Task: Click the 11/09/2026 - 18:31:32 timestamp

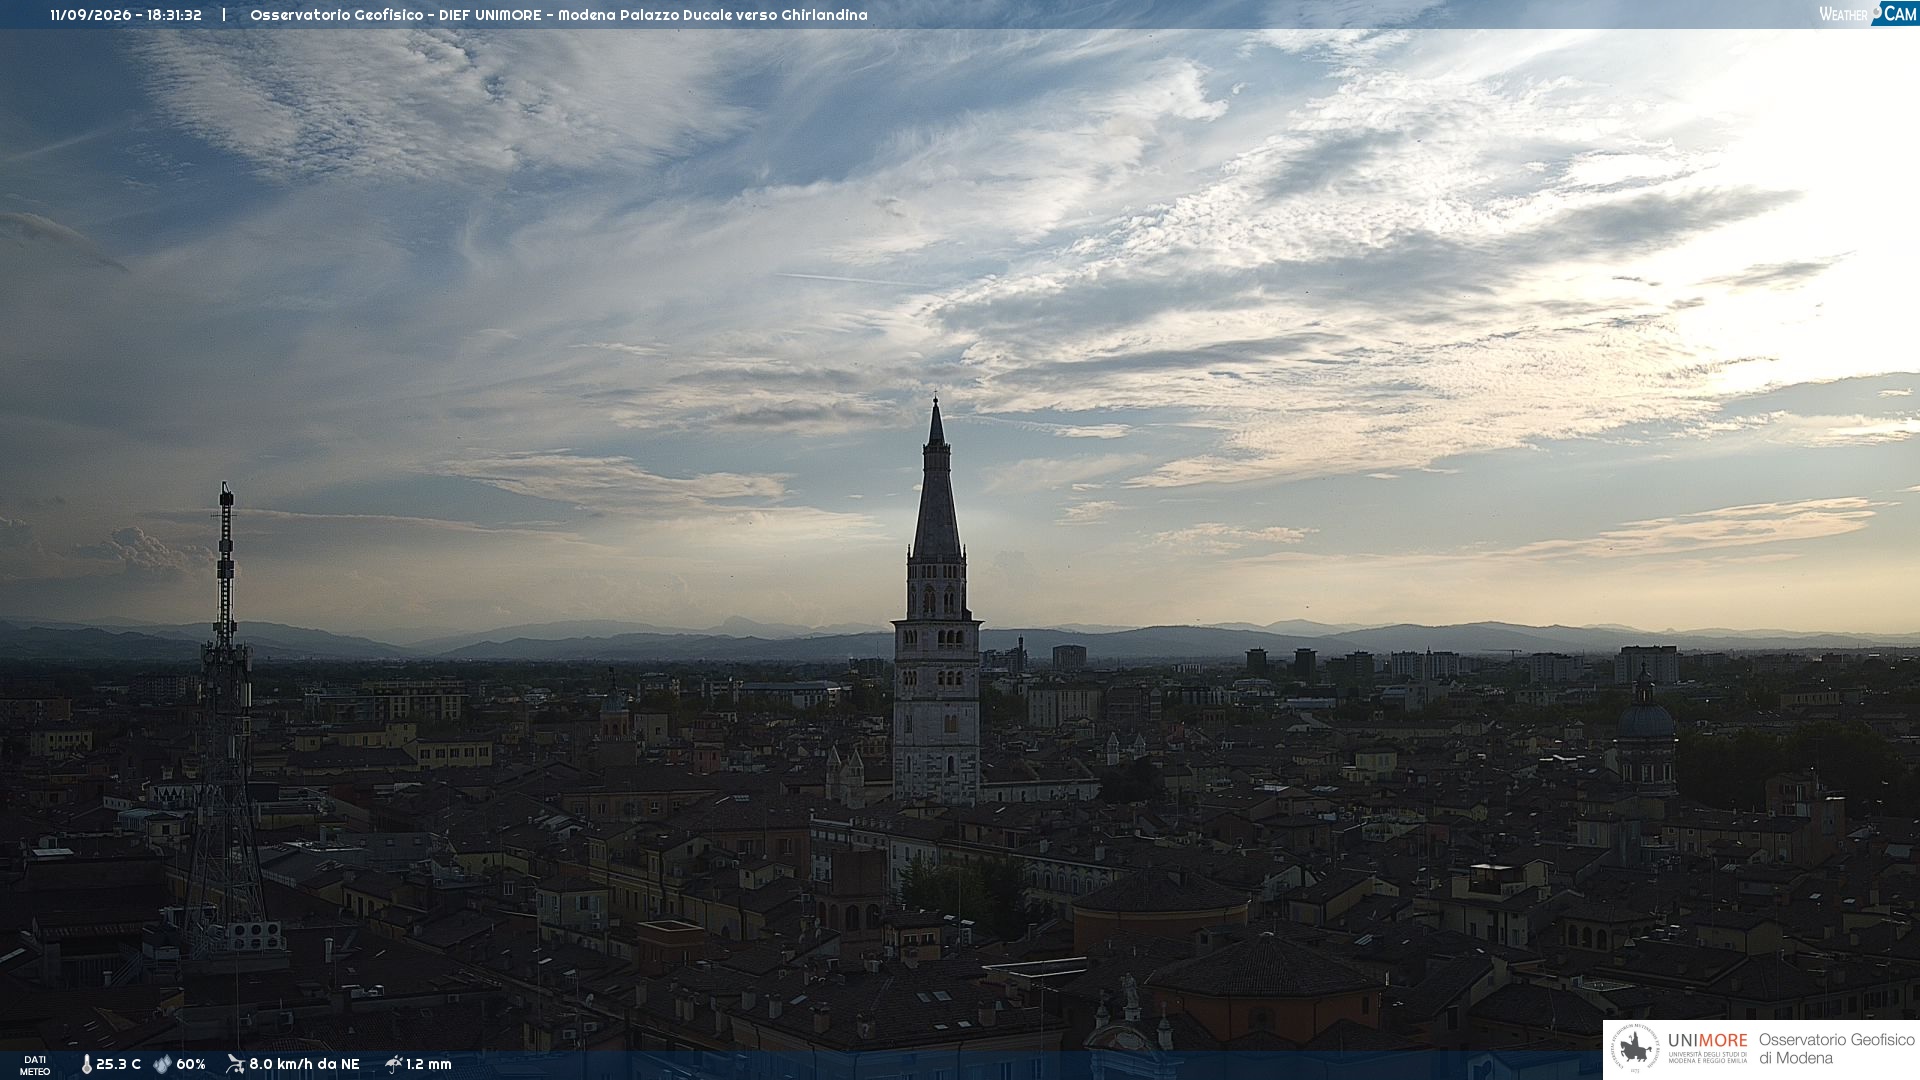Action: click(x=126, y=15)
